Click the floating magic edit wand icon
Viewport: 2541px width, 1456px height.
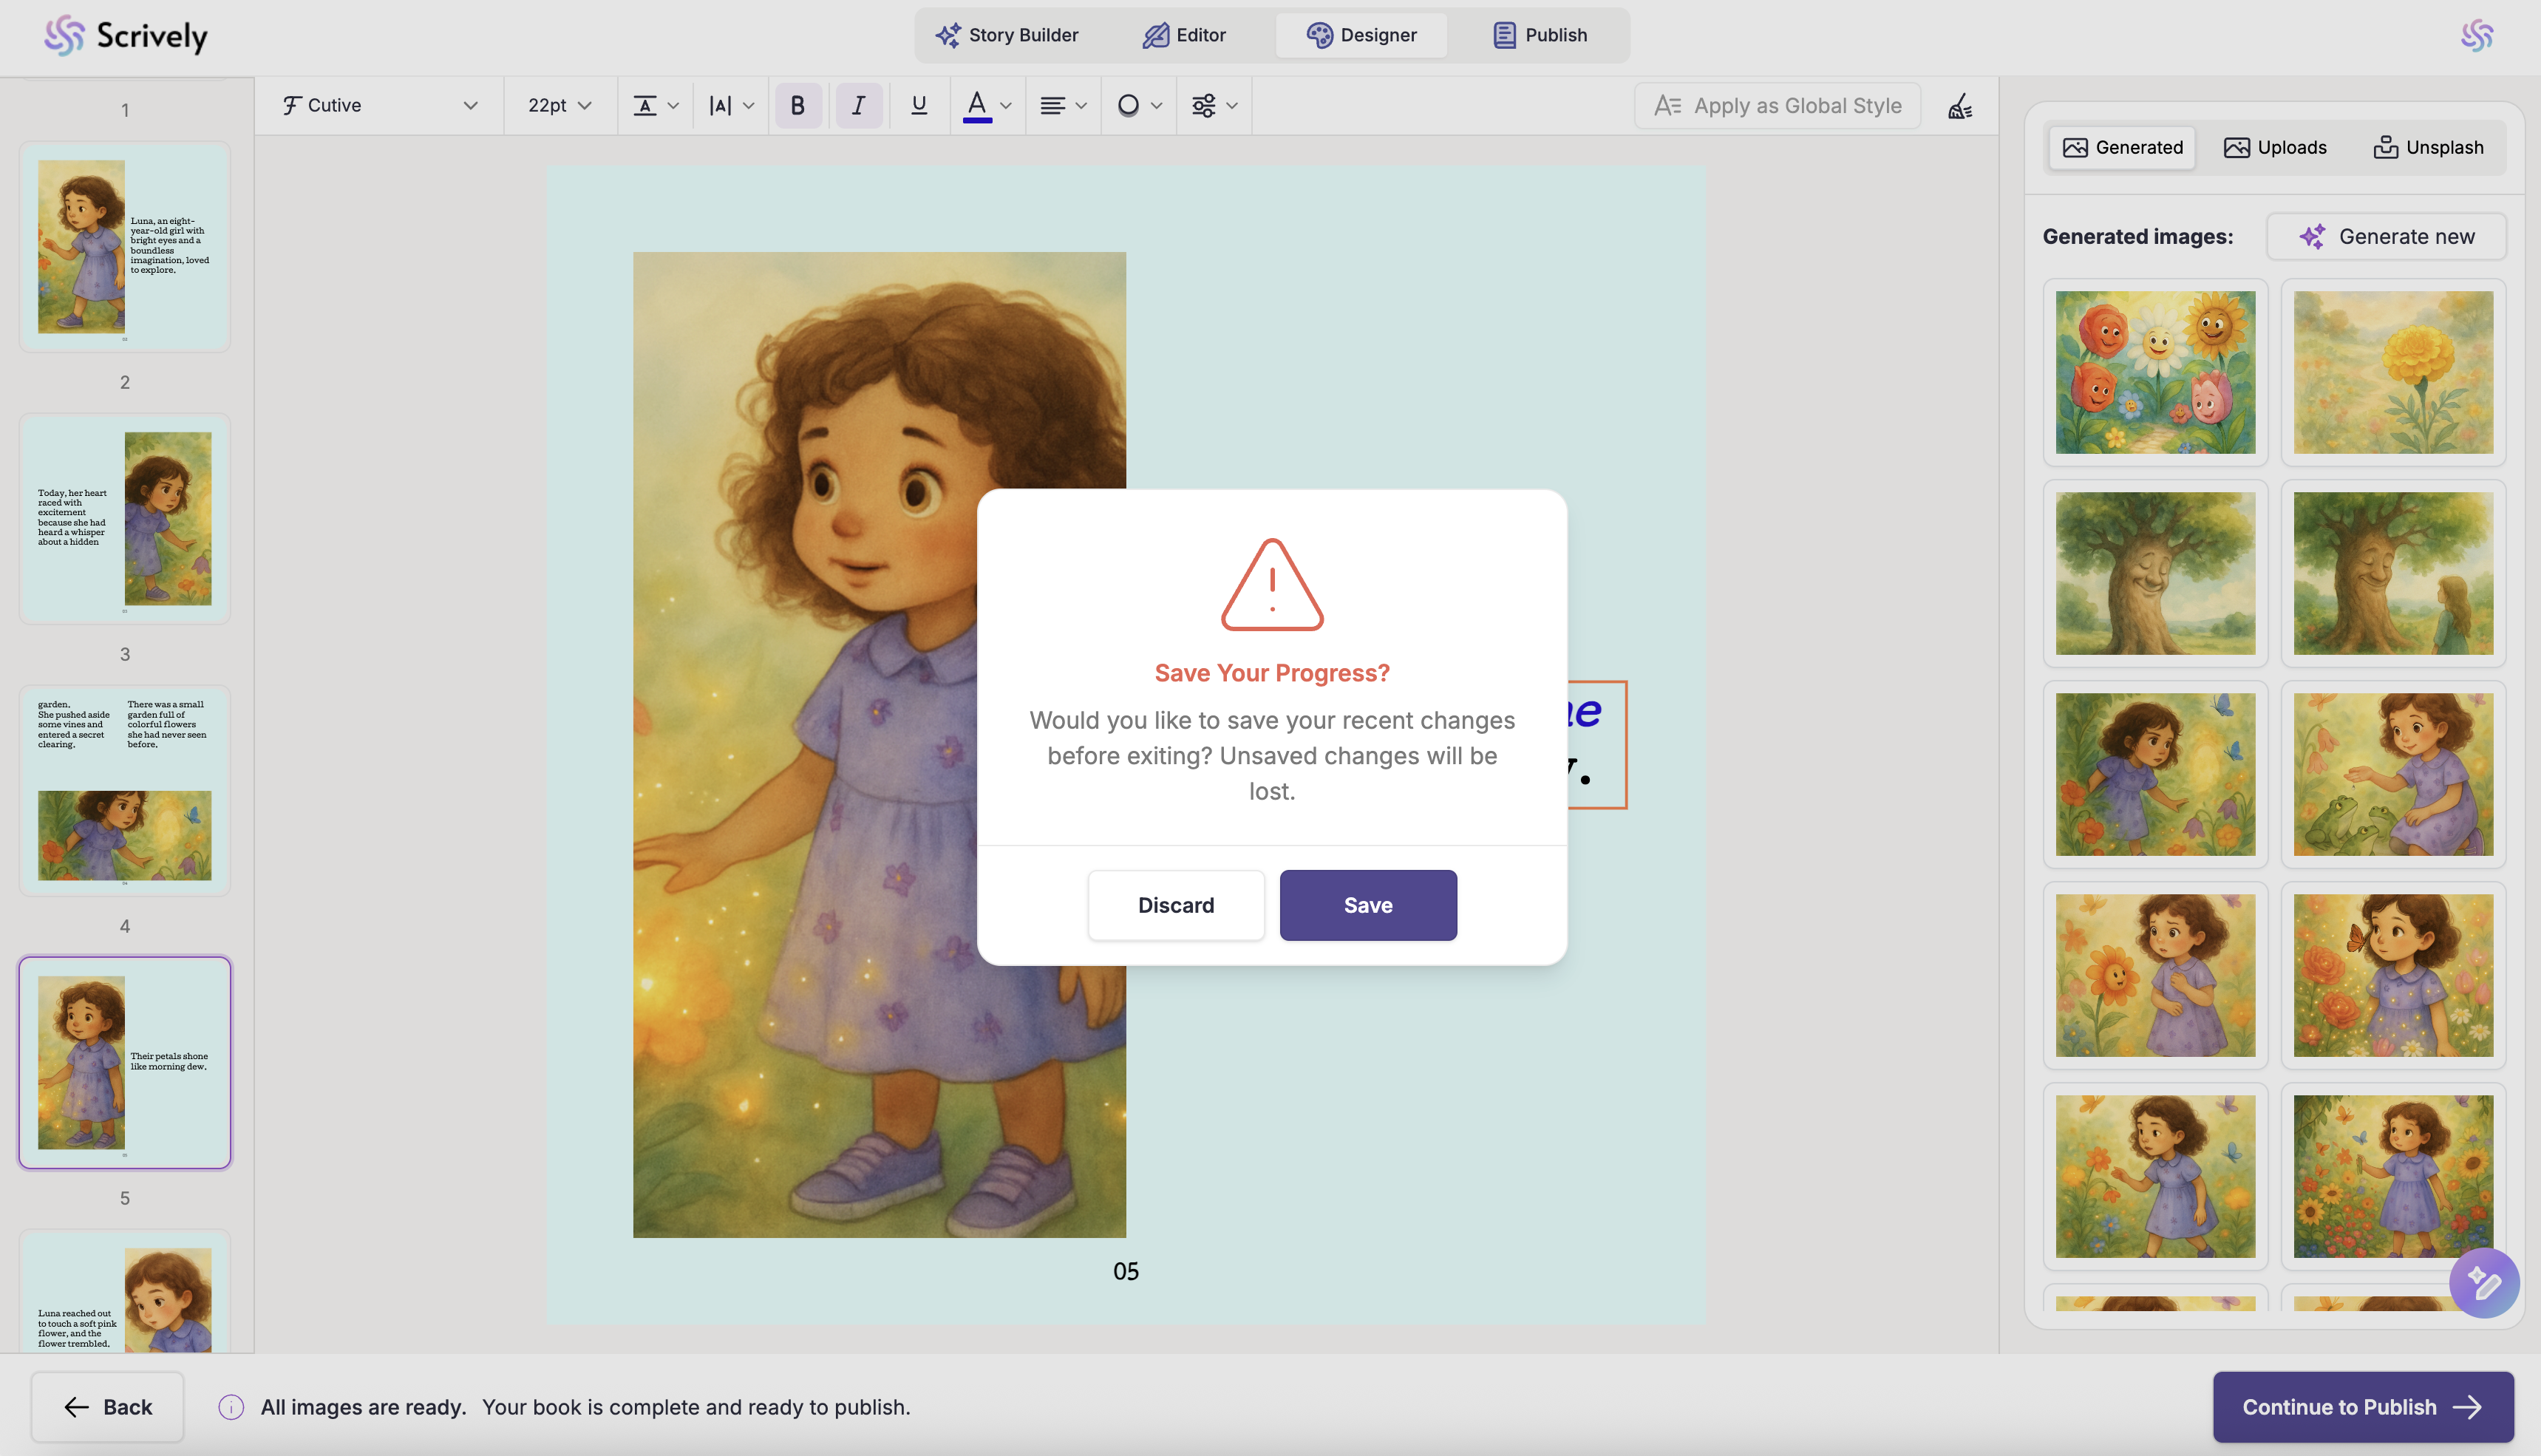tap(2483, 1282)
